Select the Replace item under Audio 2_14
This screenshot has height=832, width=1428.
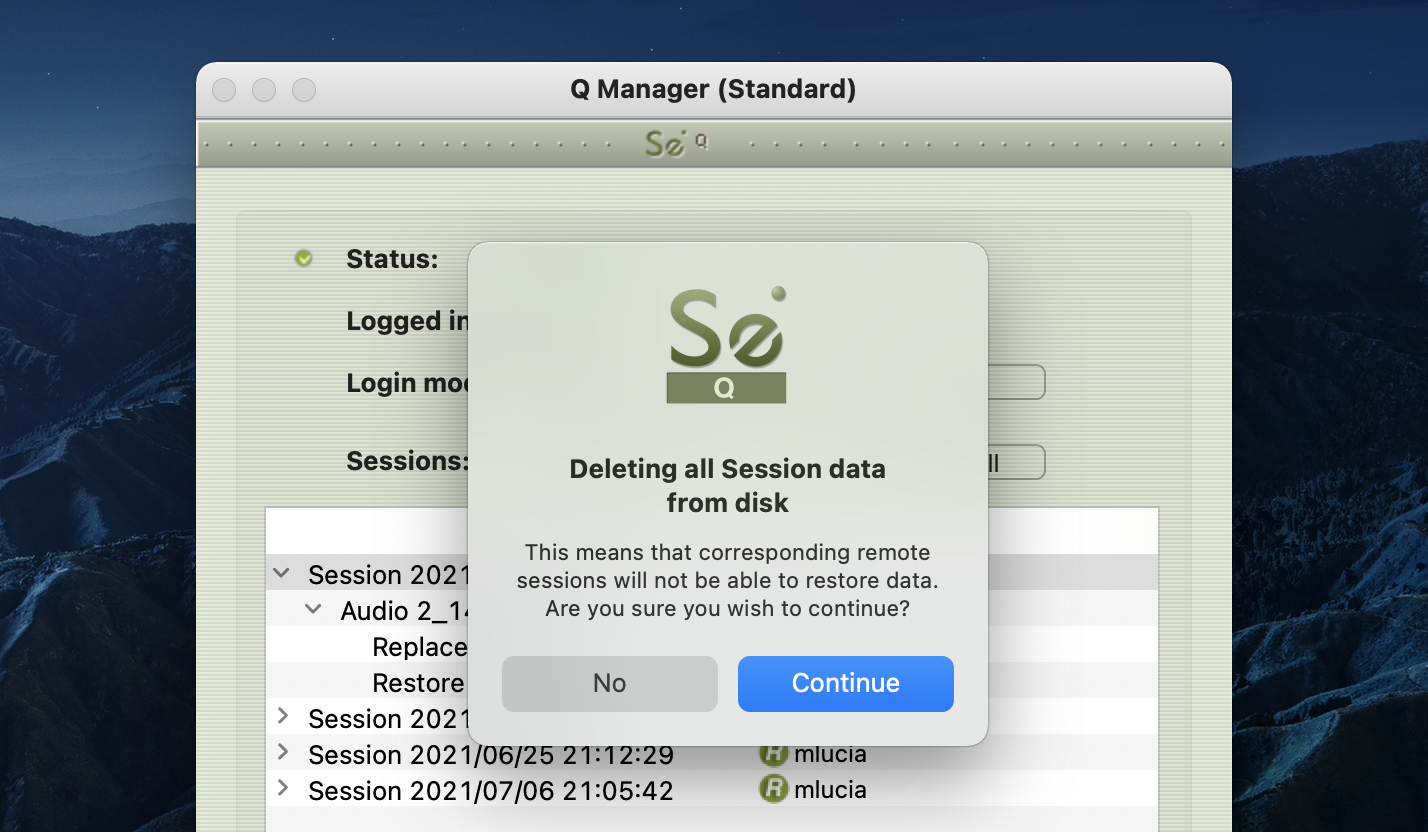point(419,647)
